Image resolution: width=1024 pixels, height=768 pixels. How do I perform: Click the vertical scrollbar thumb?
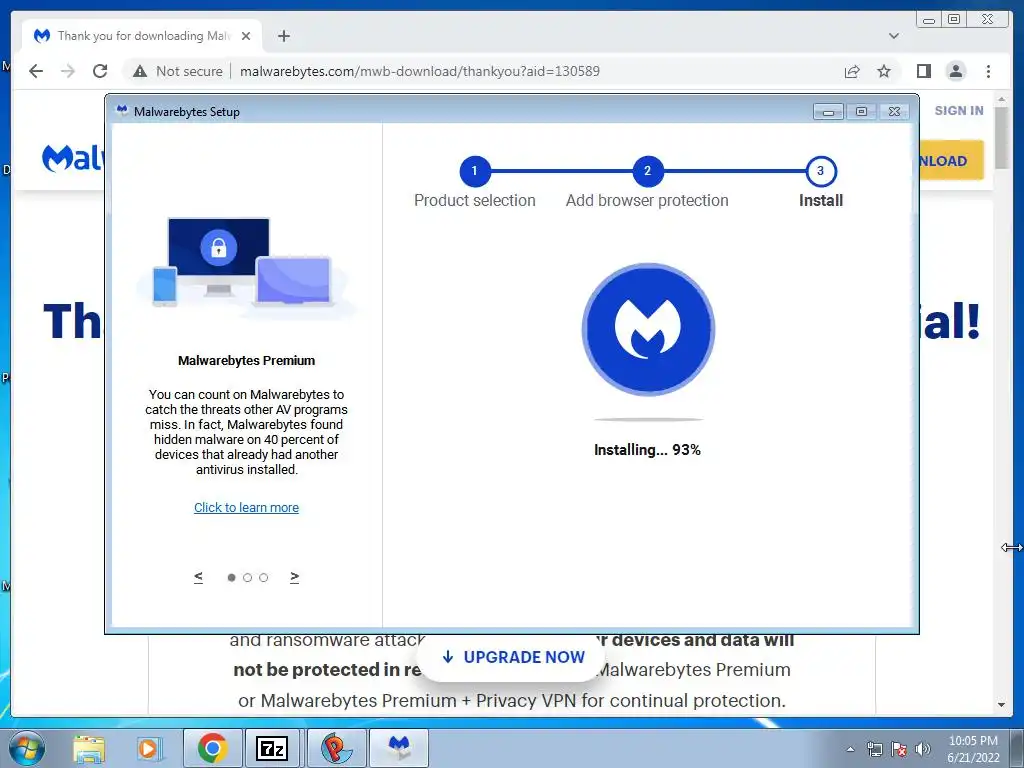[1001, 138]
